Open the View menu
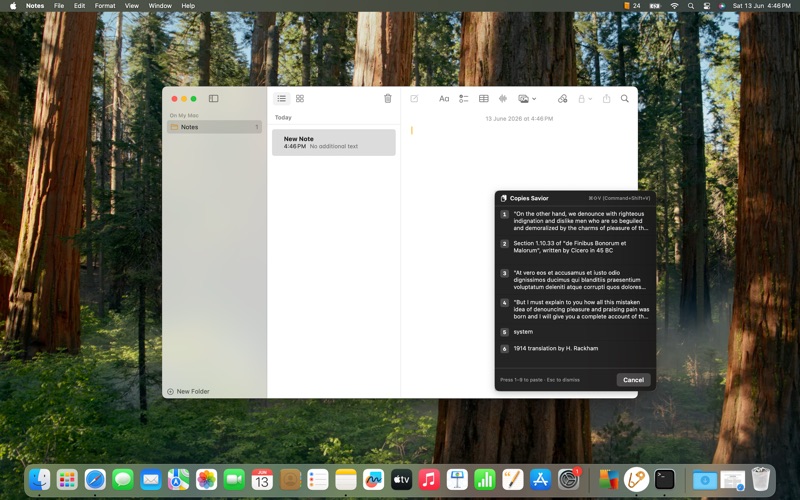Viewport: 800px width, 500px height. point(132,6)
